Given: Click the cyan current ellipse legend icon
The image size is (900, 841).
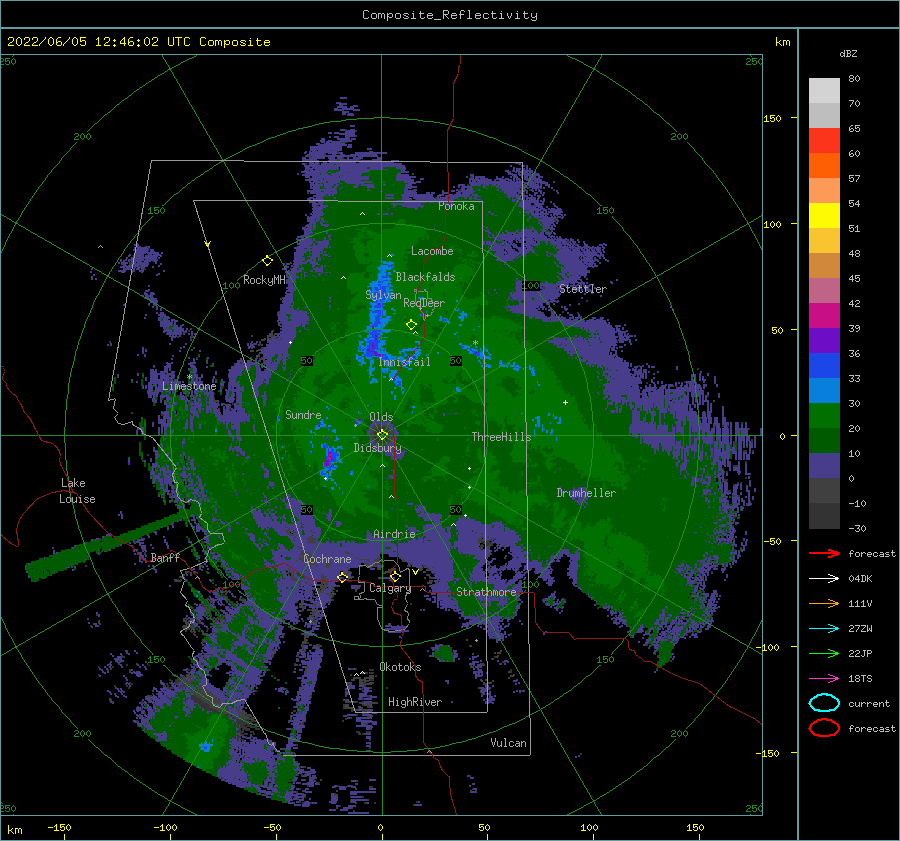Looking at the screenshot, I should click(x=824, y=703).
